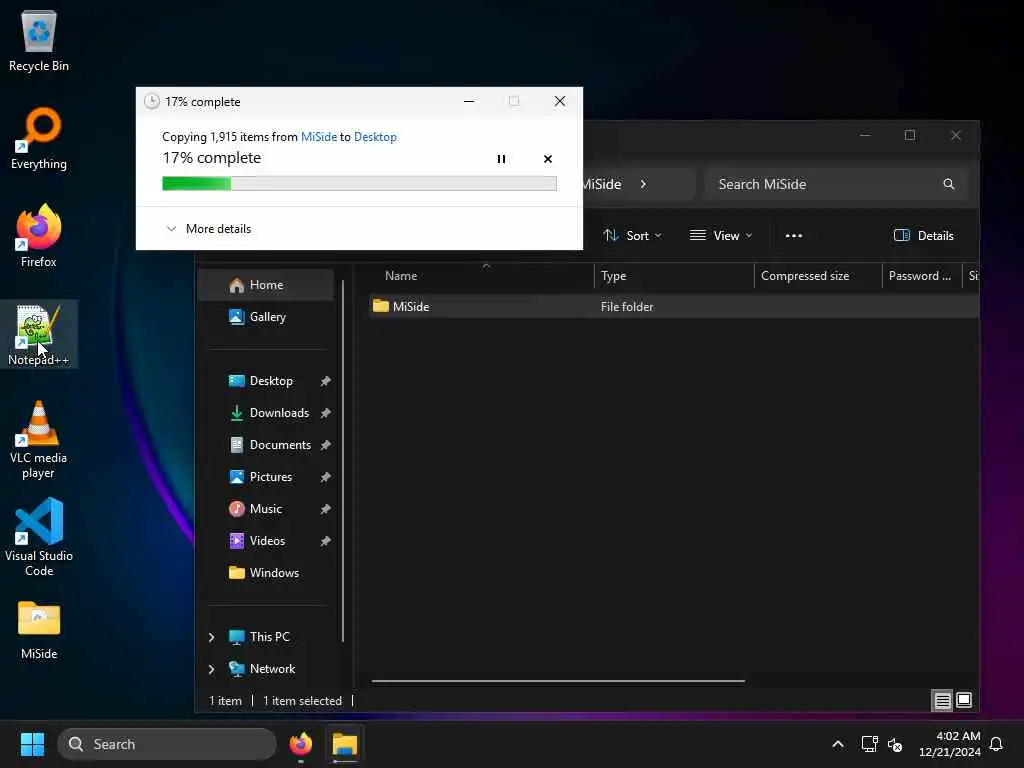This screenshot has height=768, width=1024.
Task: Click the search magnifier icon in Explorer
Action: [948, 184]
